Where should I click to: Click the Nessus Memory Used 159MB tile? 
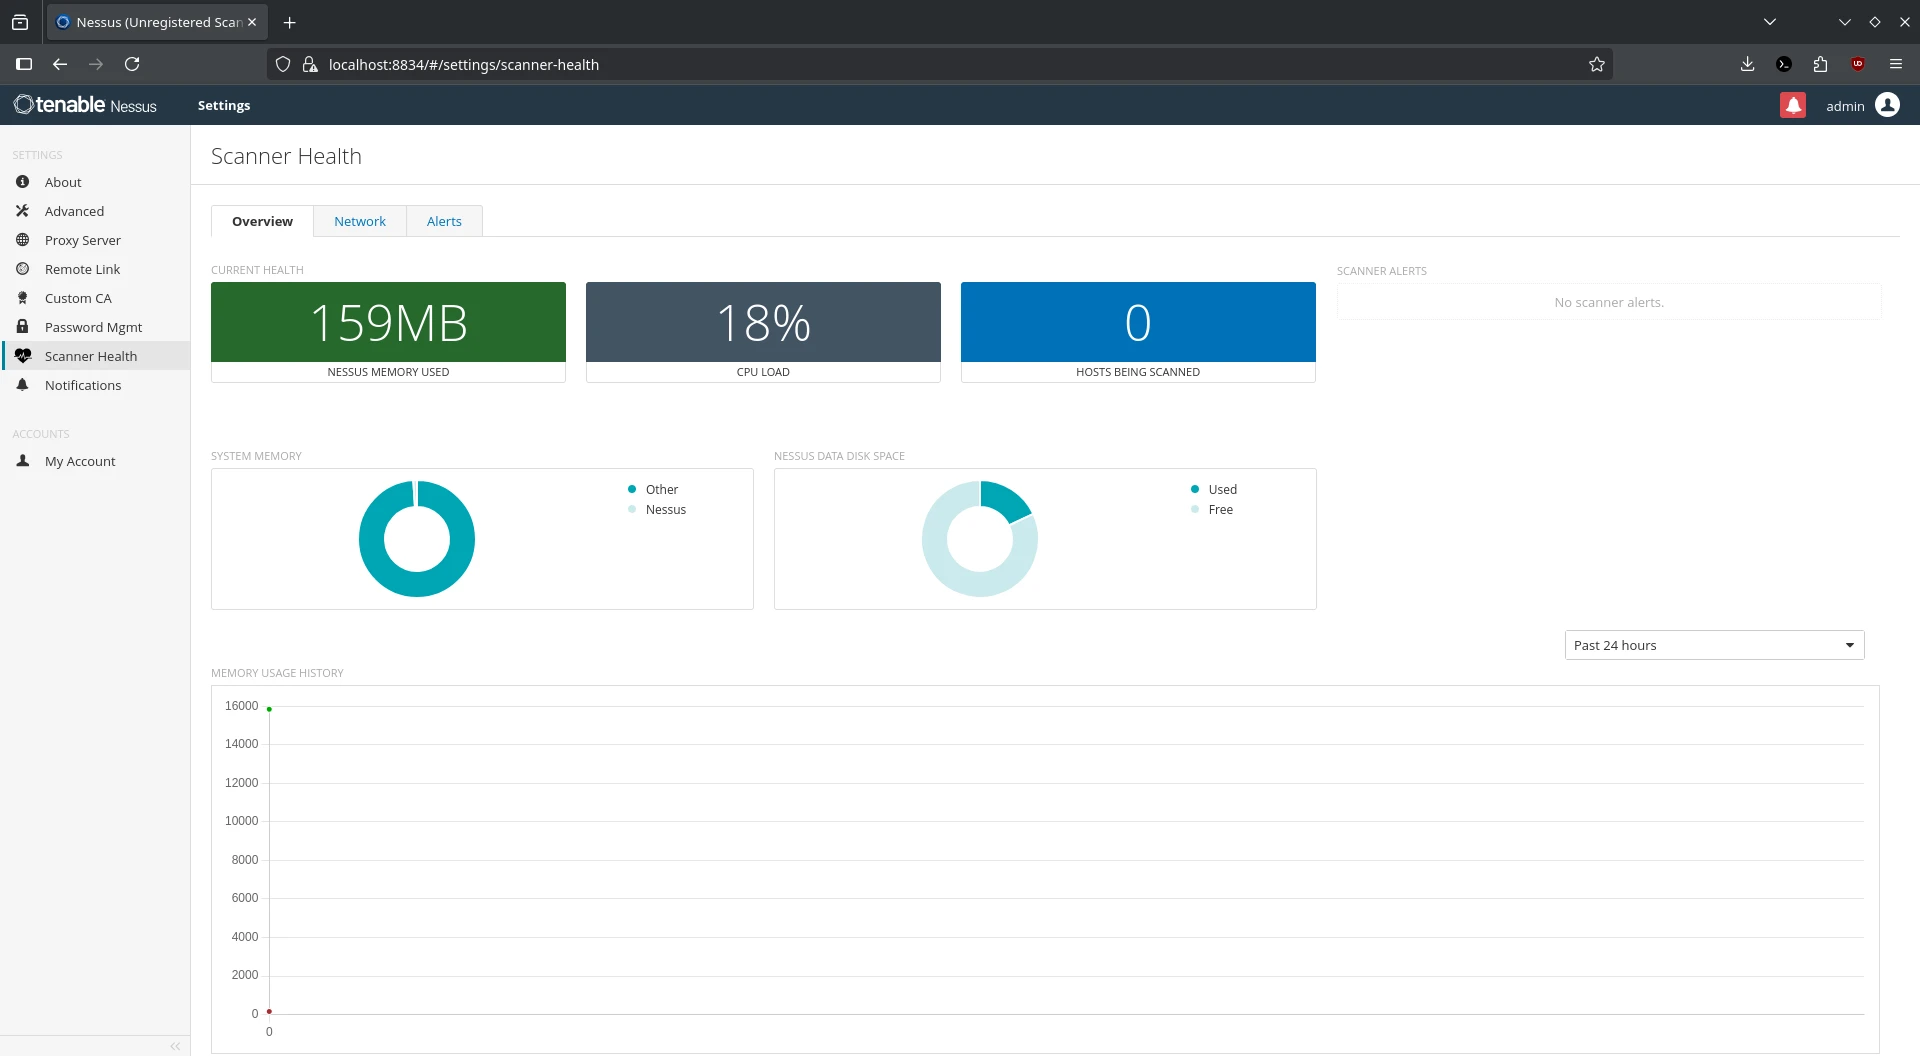click(388, 332)
